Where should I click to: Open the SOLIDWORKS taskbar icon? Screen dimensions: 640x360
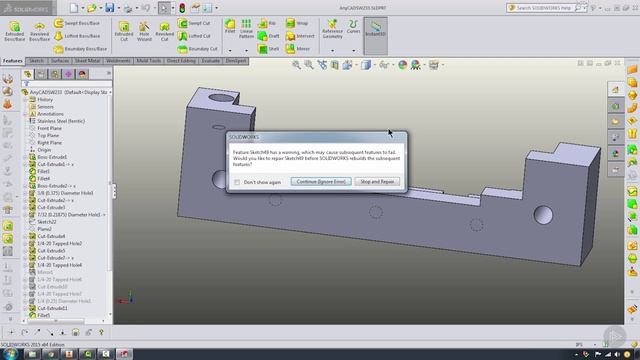pos(124,354)
